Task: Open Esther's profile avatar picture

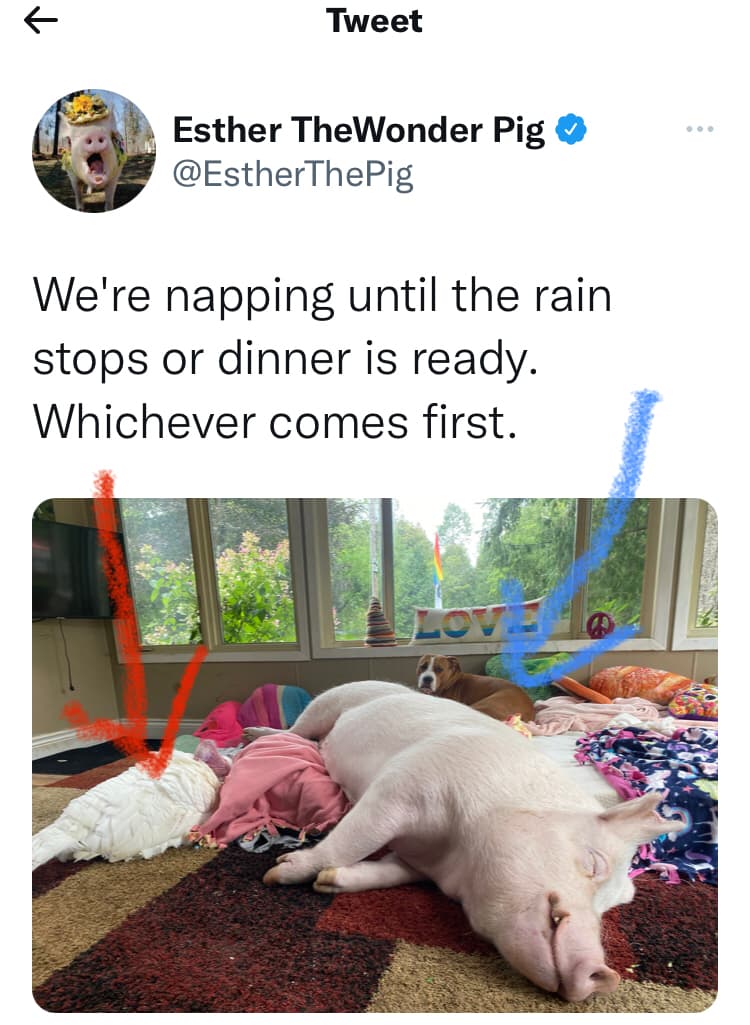Action: (x=94, y=150)
